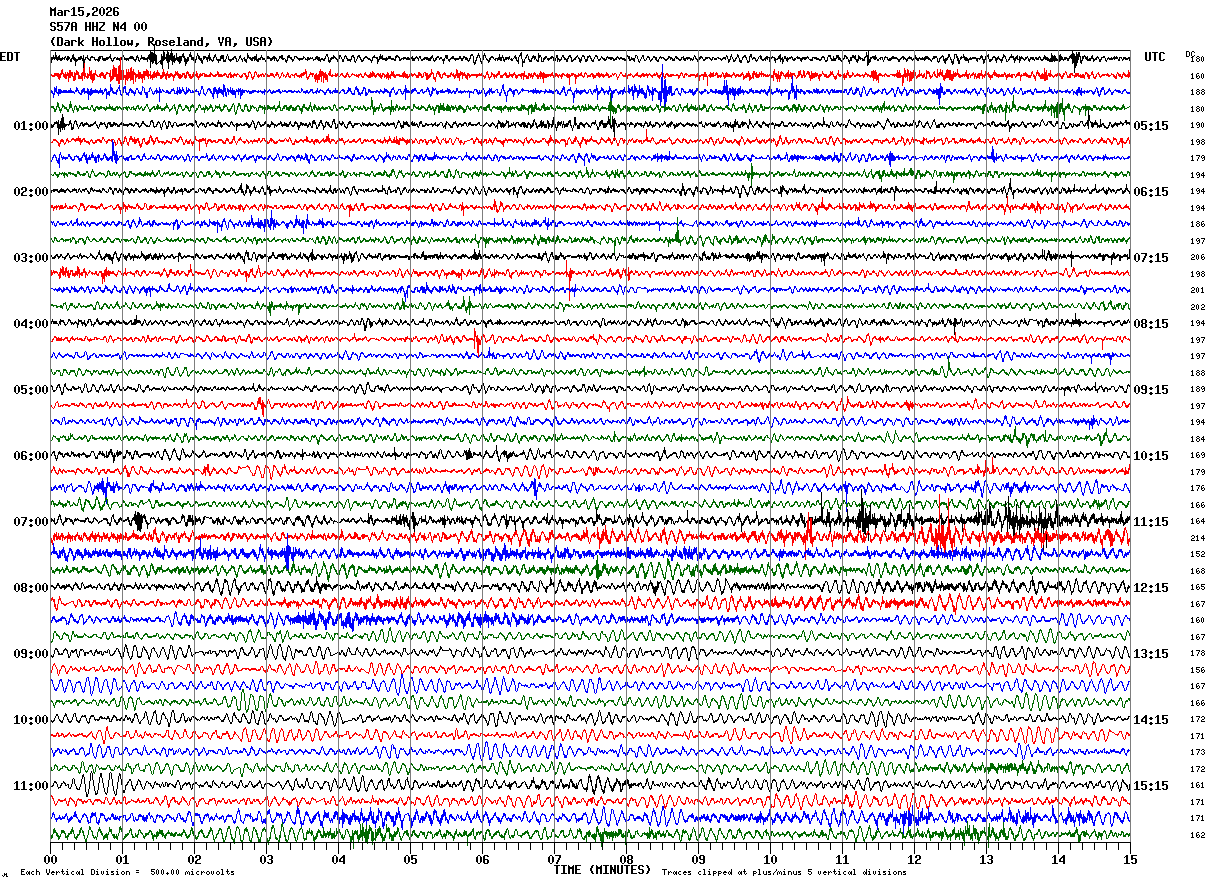This screenshot has width=1210, height=886.
Task: Click the 12:15 UTC time label
Action: pyautogui.click(x=1151, y=588)
